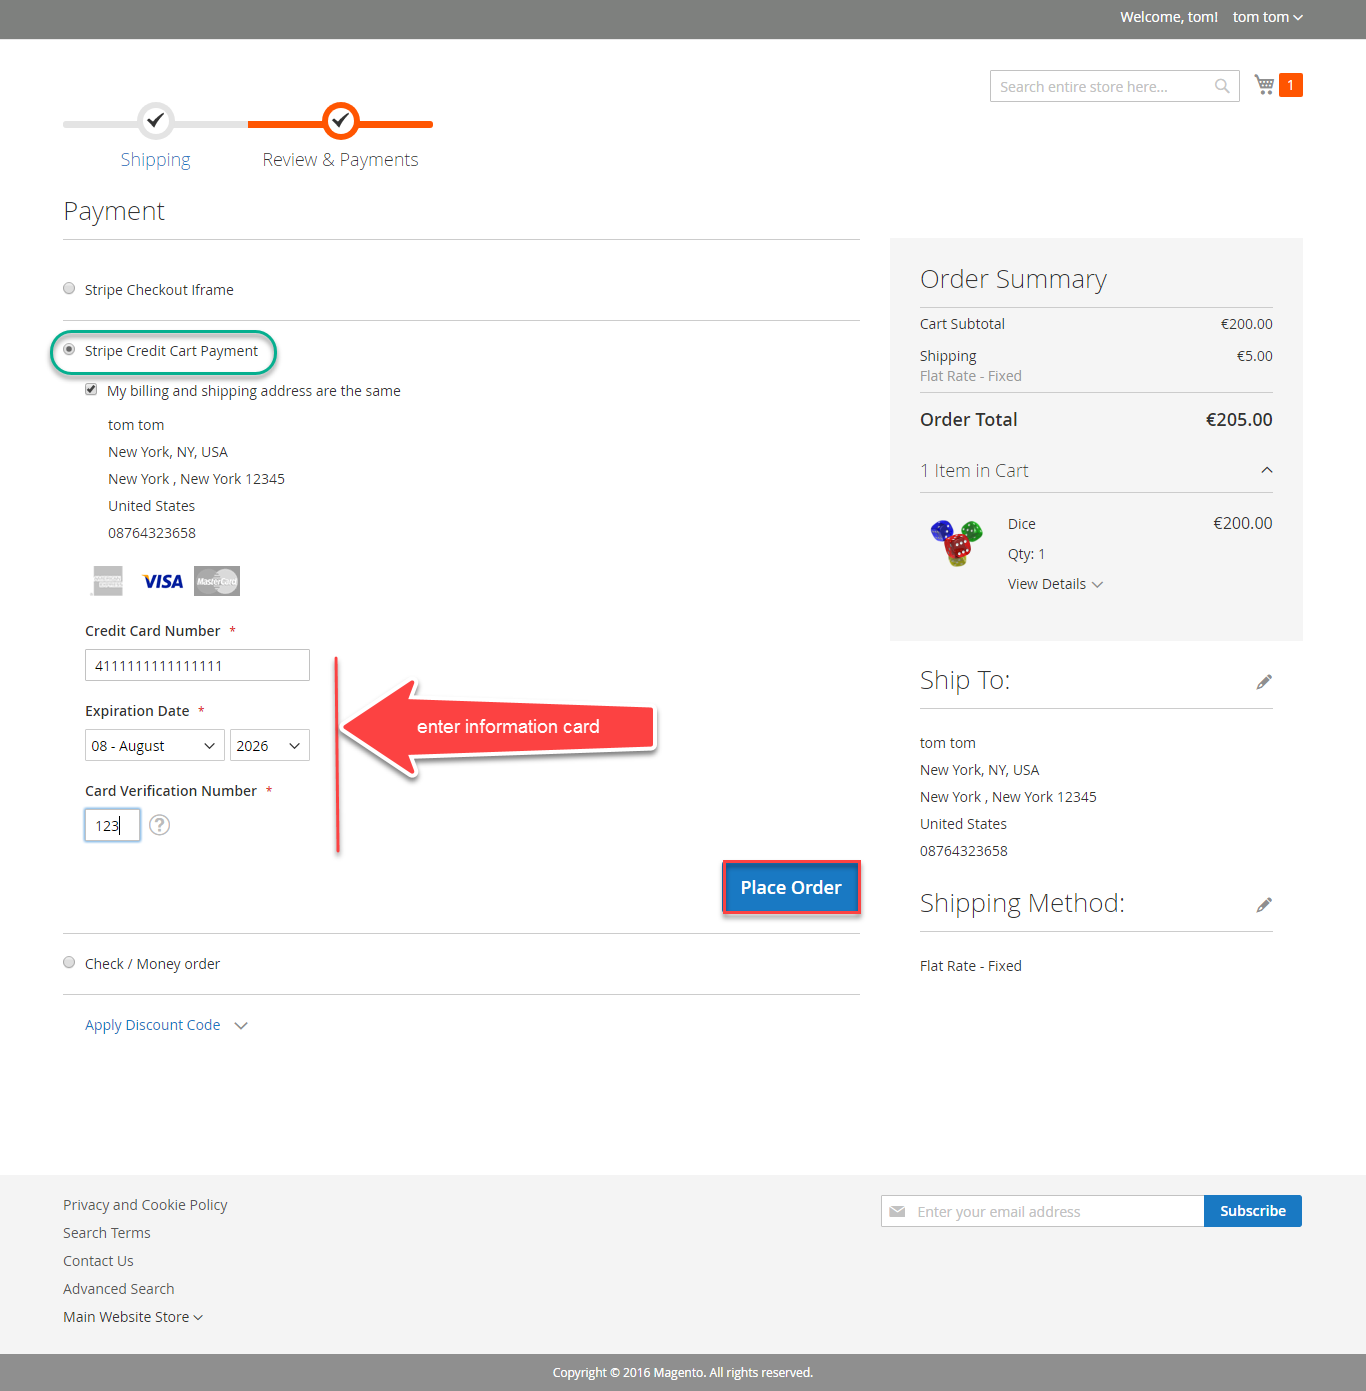The height and width of the screenshot is (1391, 1366).
Task: Edit Ship To address pencil icon
Action: (1264, 682)
